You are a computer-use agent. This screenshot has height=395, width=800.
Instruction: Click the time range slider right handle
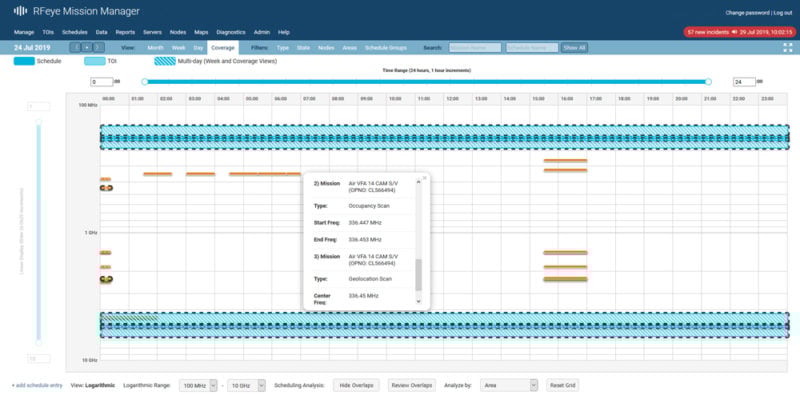click(708, 82)
